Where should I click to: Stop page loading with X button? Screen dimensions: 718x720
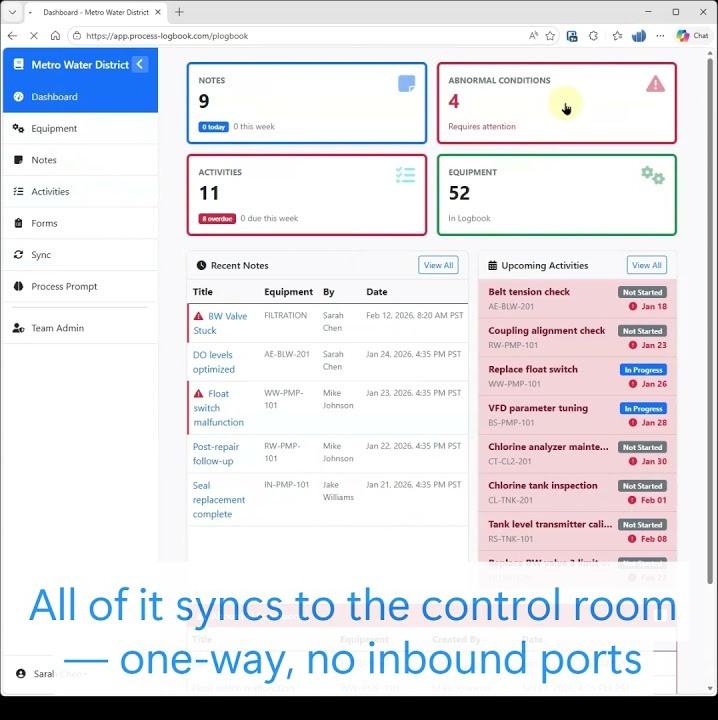pos(34,36)
